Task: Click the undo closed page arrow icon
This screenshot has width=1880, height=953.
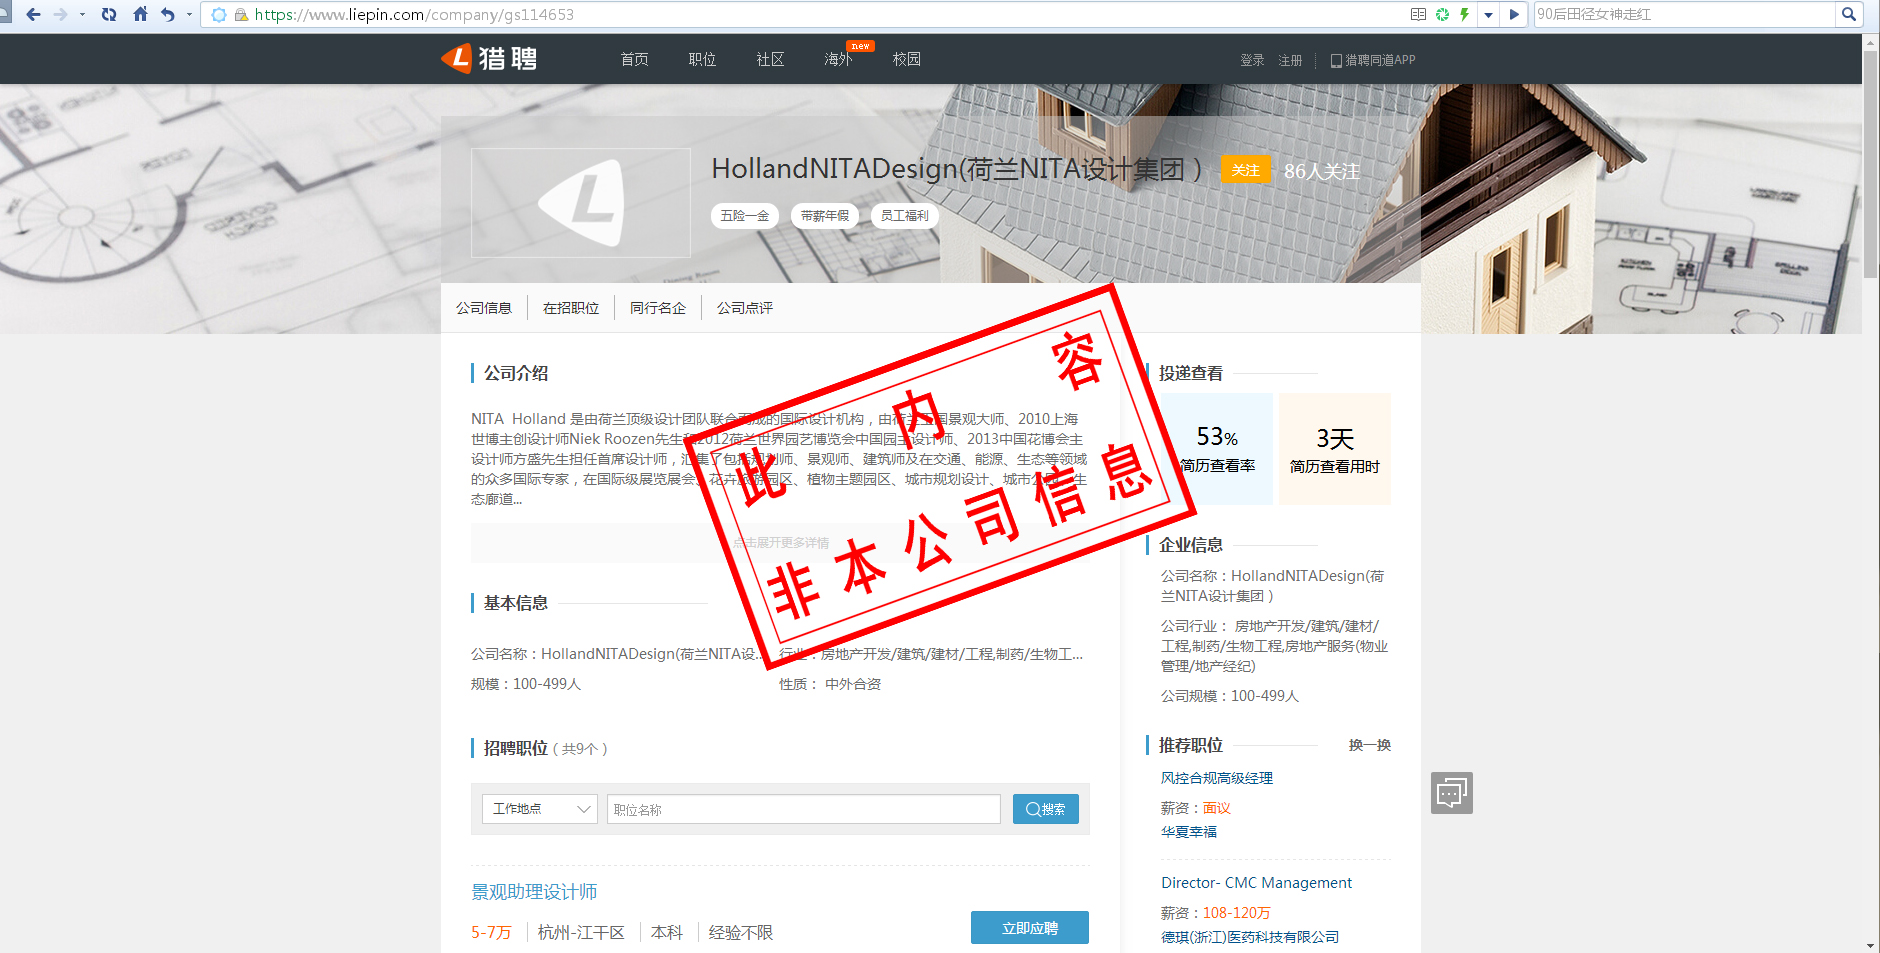Action: point(167,14)
